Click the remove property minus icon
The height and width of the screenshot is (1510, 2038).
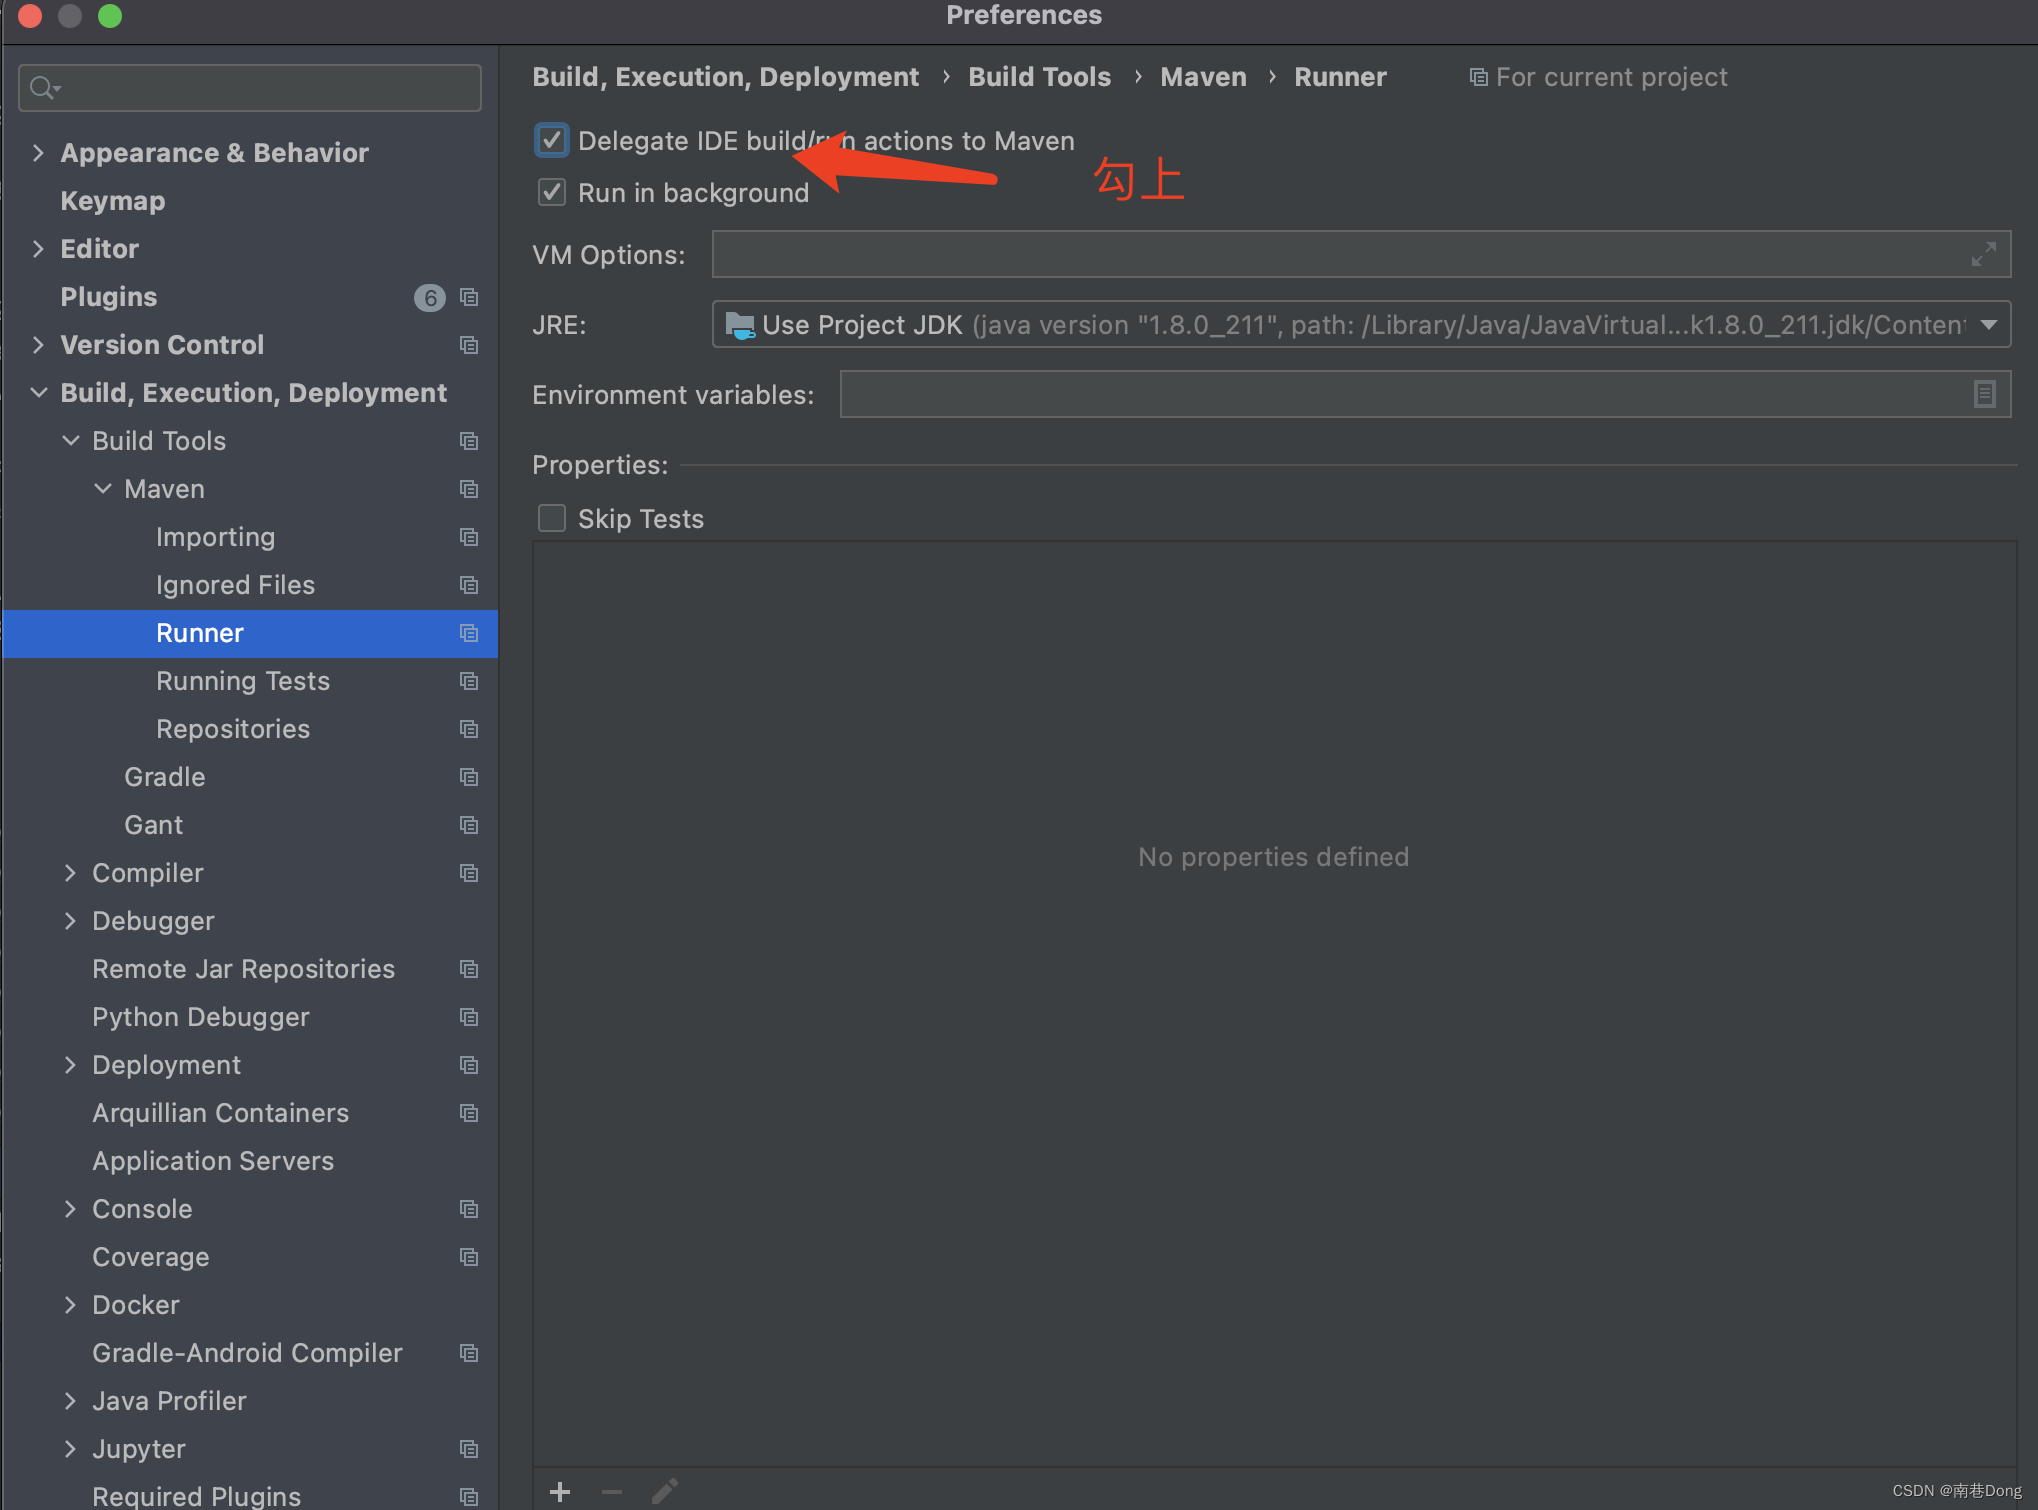click(612, 1492)
